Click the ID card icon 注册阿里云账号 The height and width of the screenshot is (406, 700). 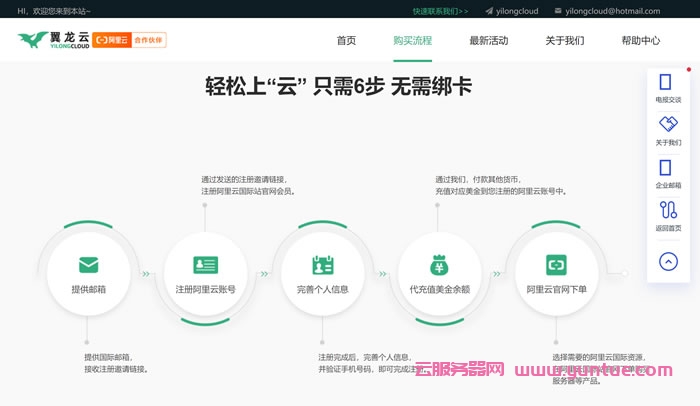pos(205,265)
